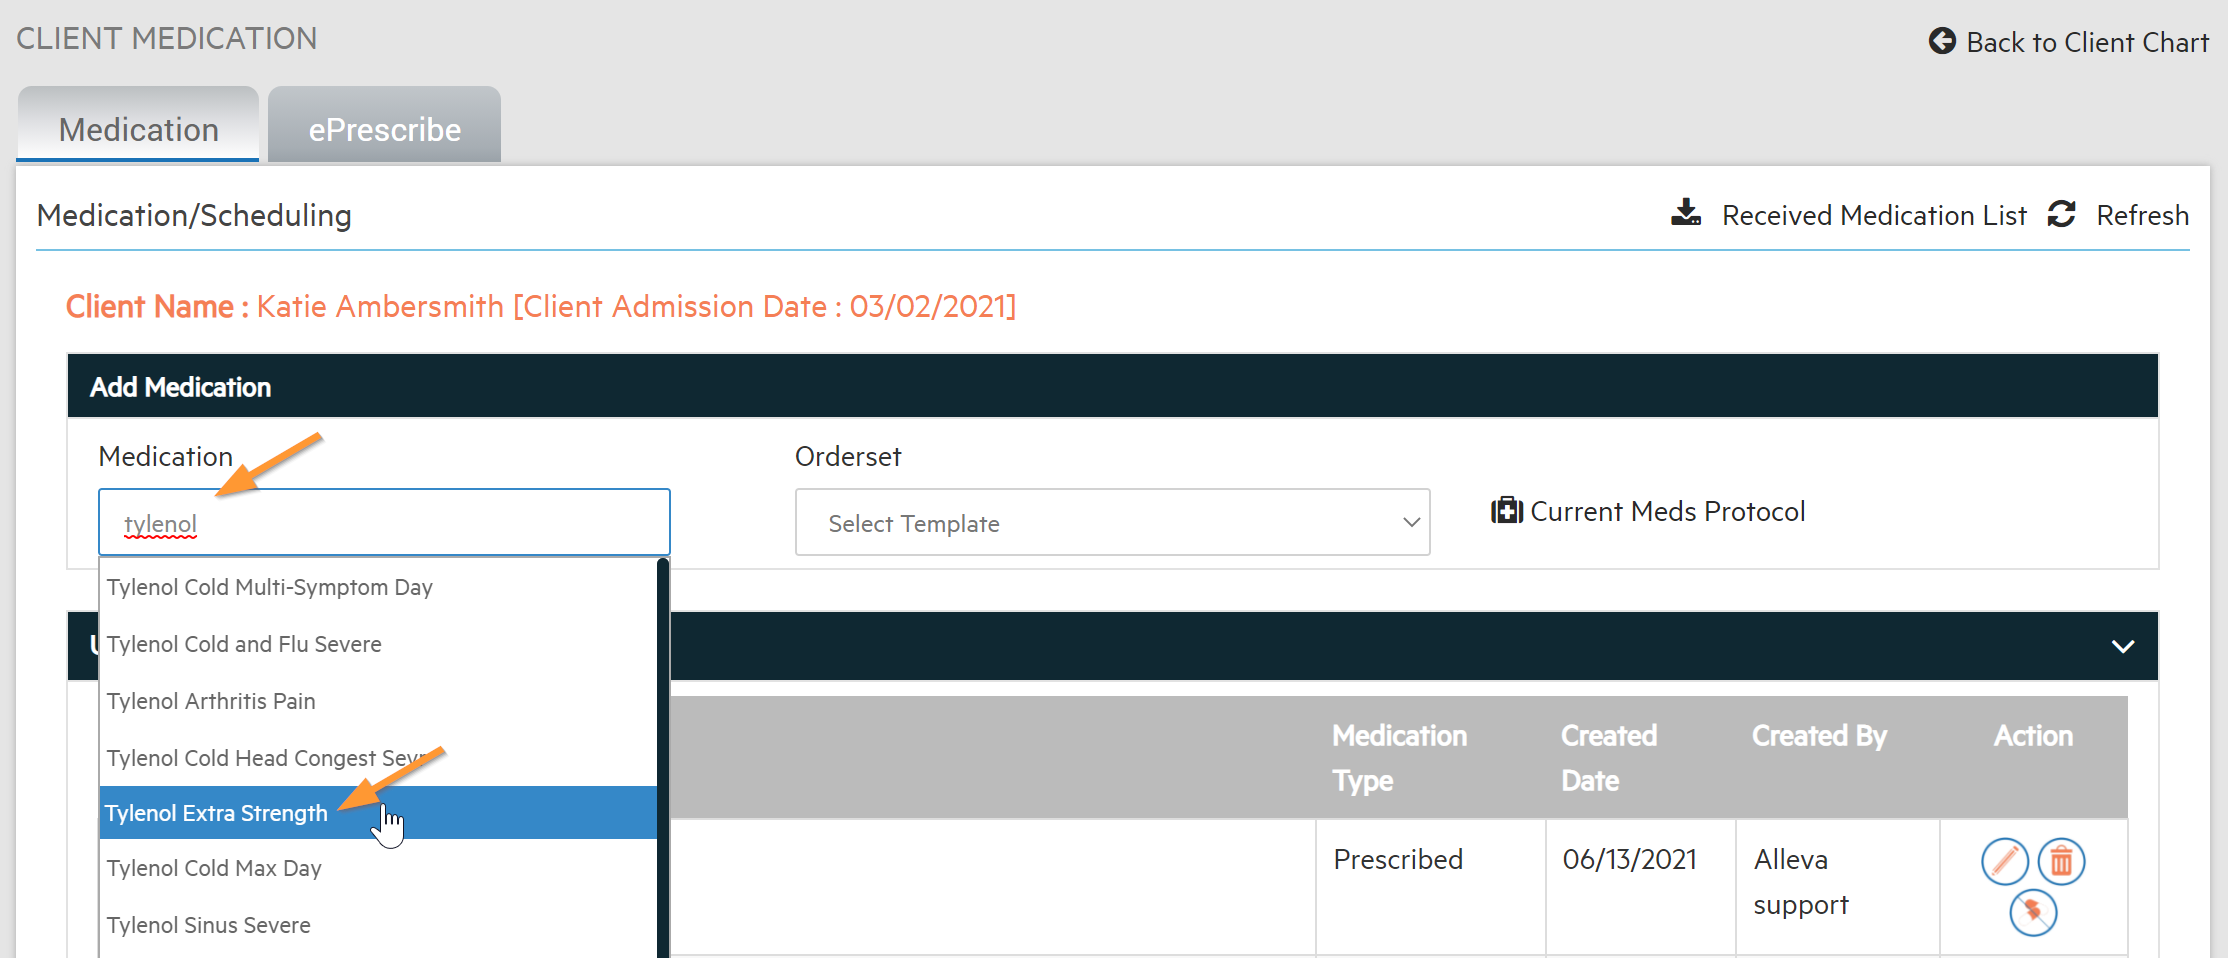2228x958 pixels.
Task: Select the Medication tab
Action: pyautogui.click(x=138, y=128)
